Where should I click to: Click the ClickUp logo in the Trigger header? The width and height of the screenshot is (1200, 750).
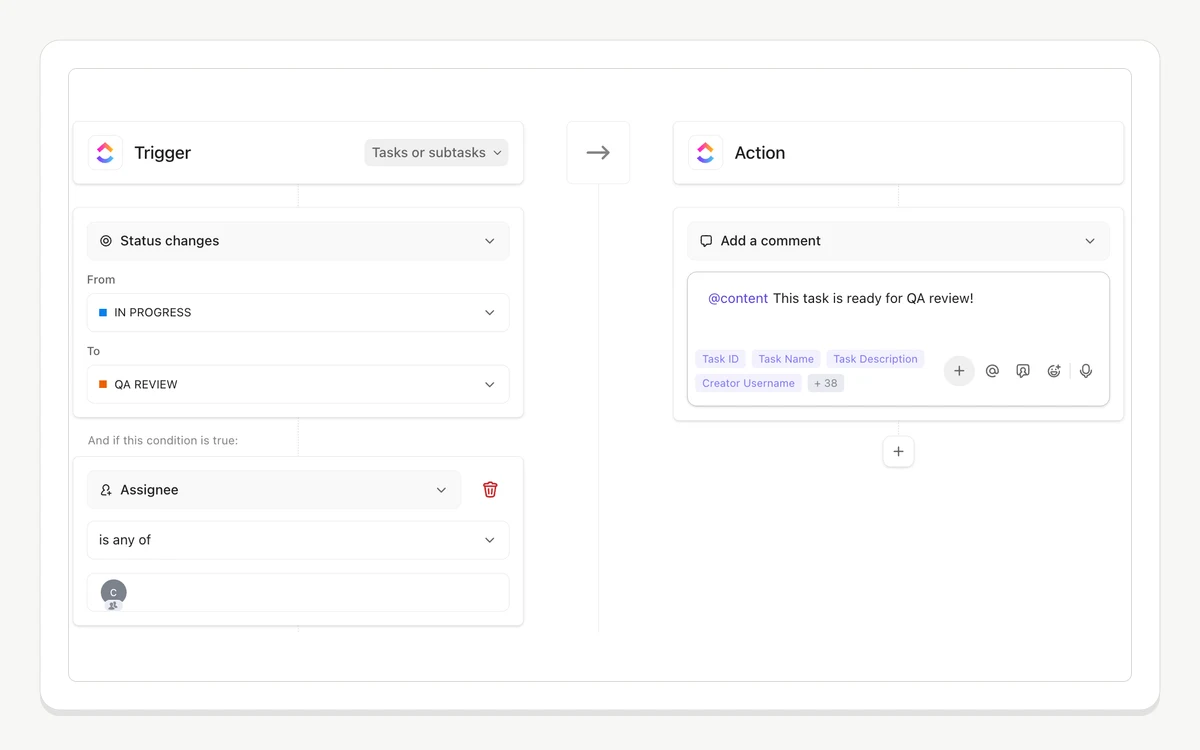tap(105, 153)
